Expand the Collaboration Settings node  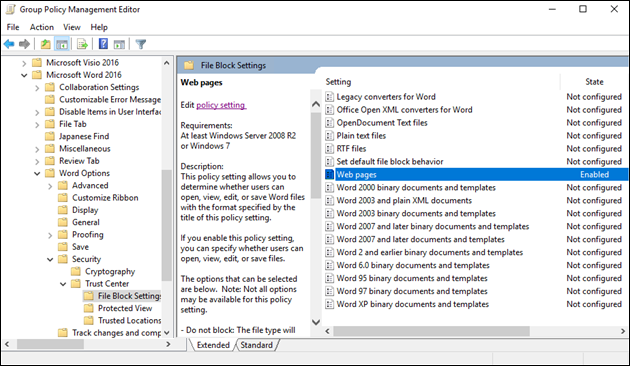click(x=37, y=88)
